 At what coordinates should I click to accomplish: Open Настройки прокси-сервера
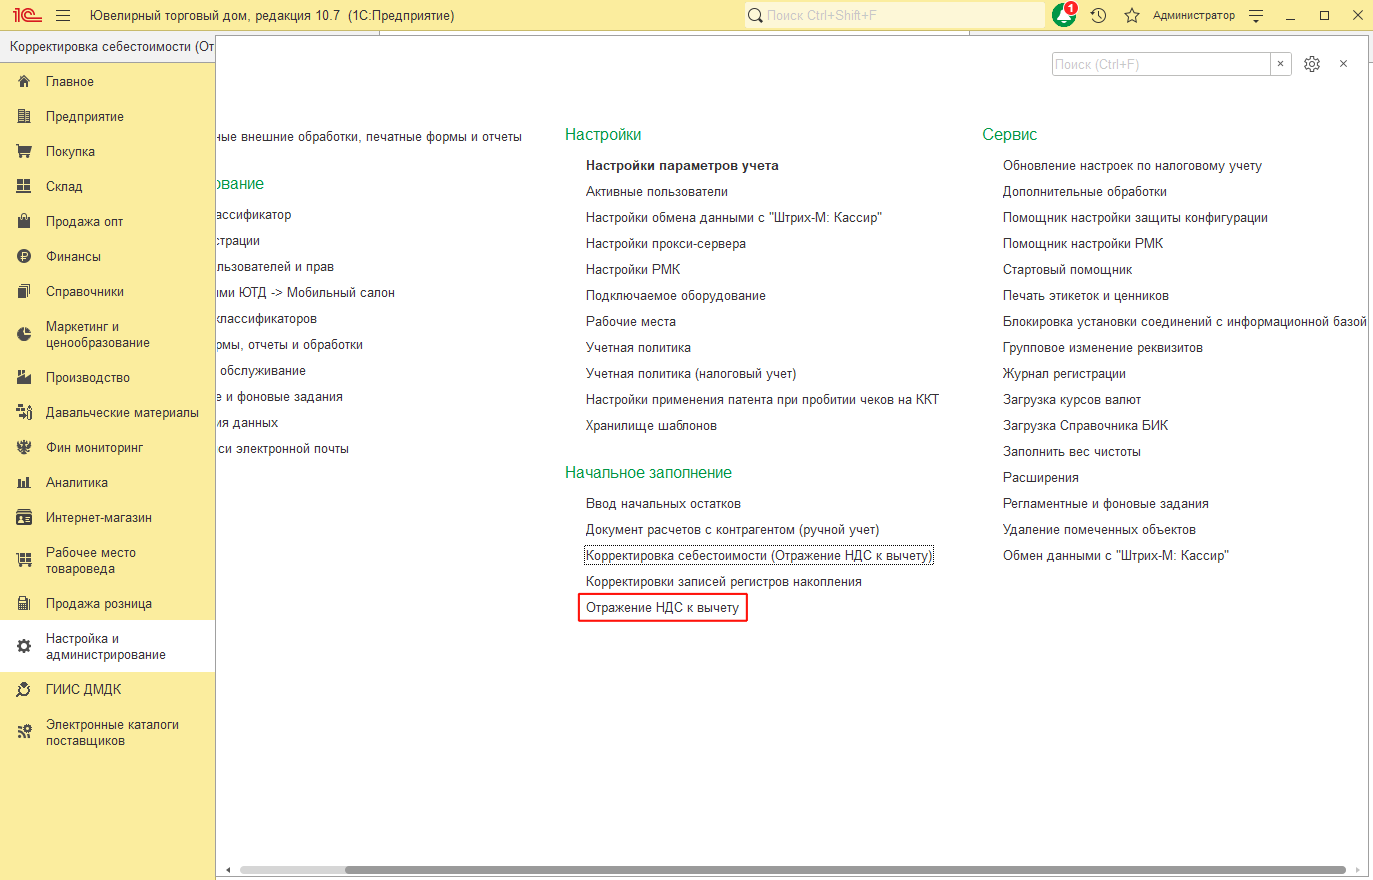pos(666,244)
